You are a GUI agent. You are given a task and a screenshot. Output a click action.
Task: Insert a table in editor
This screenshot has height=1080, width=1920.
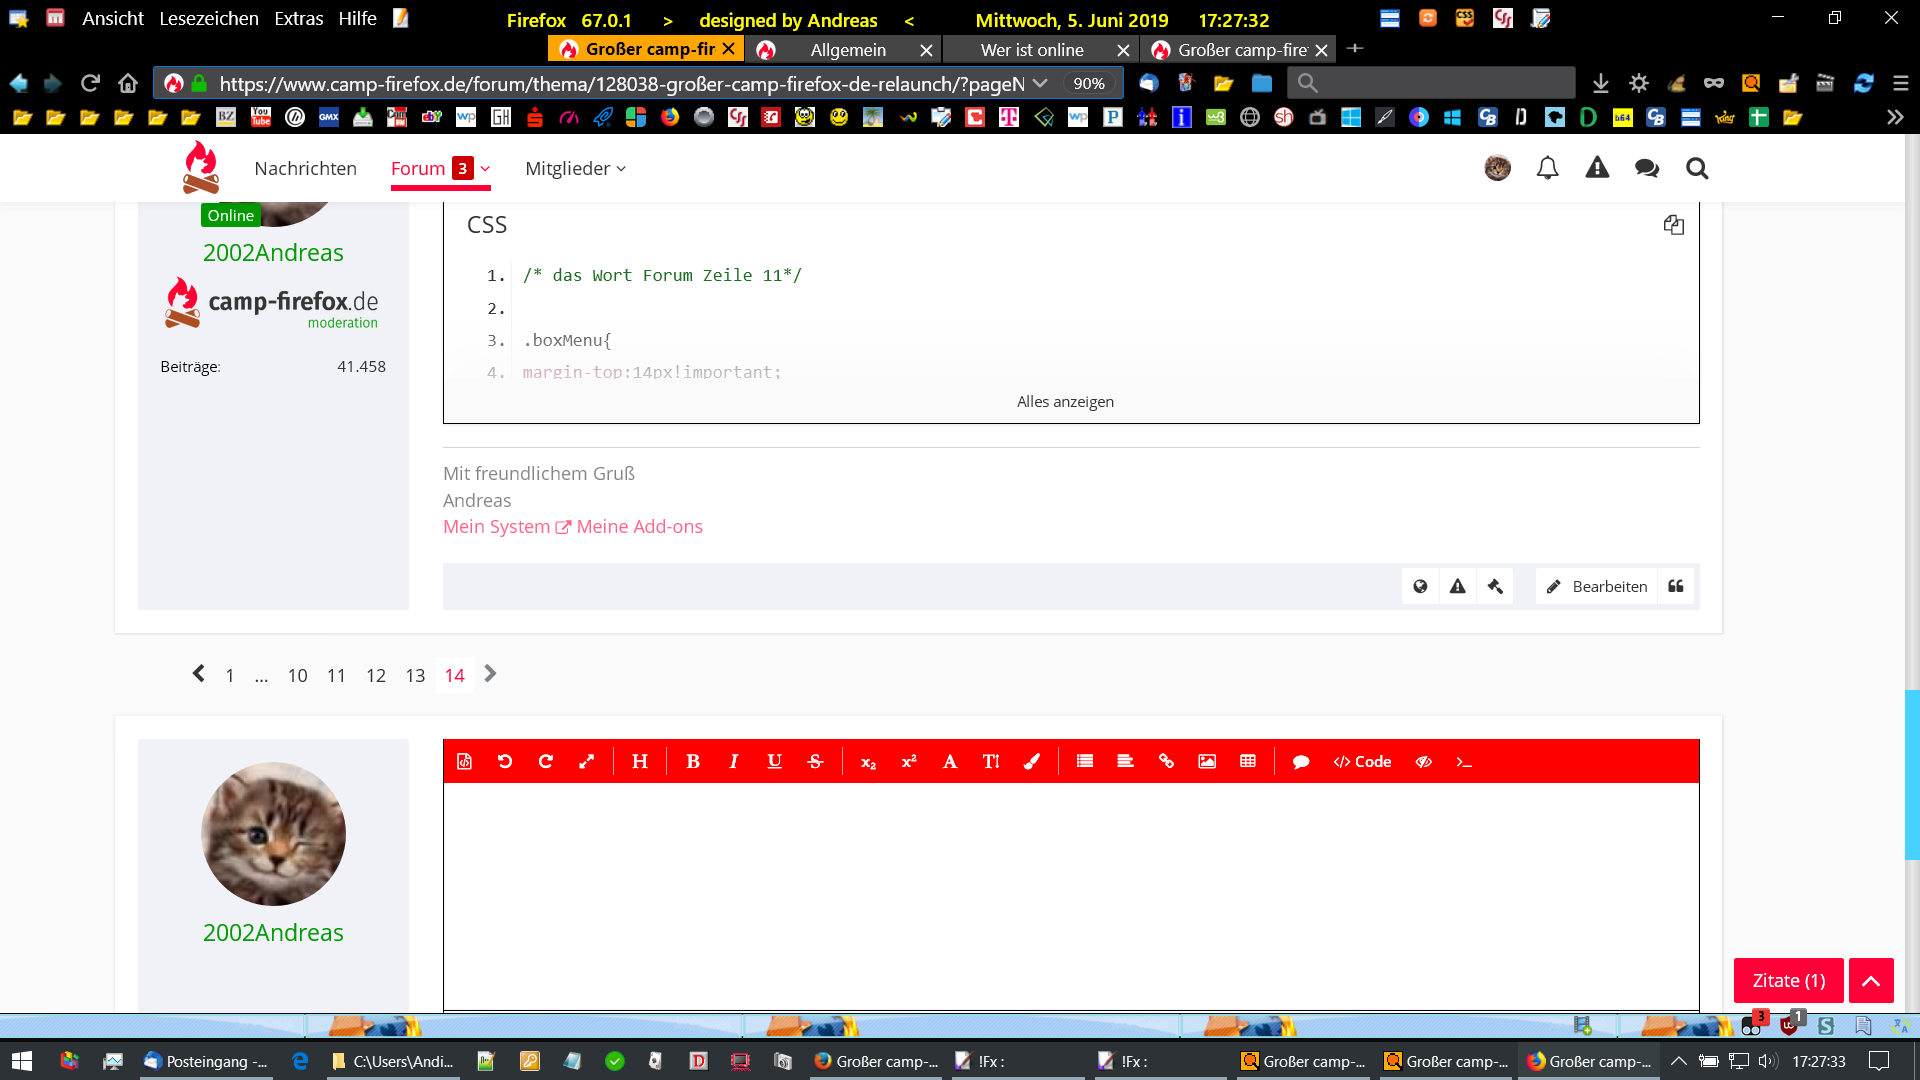coord(1248,762)
